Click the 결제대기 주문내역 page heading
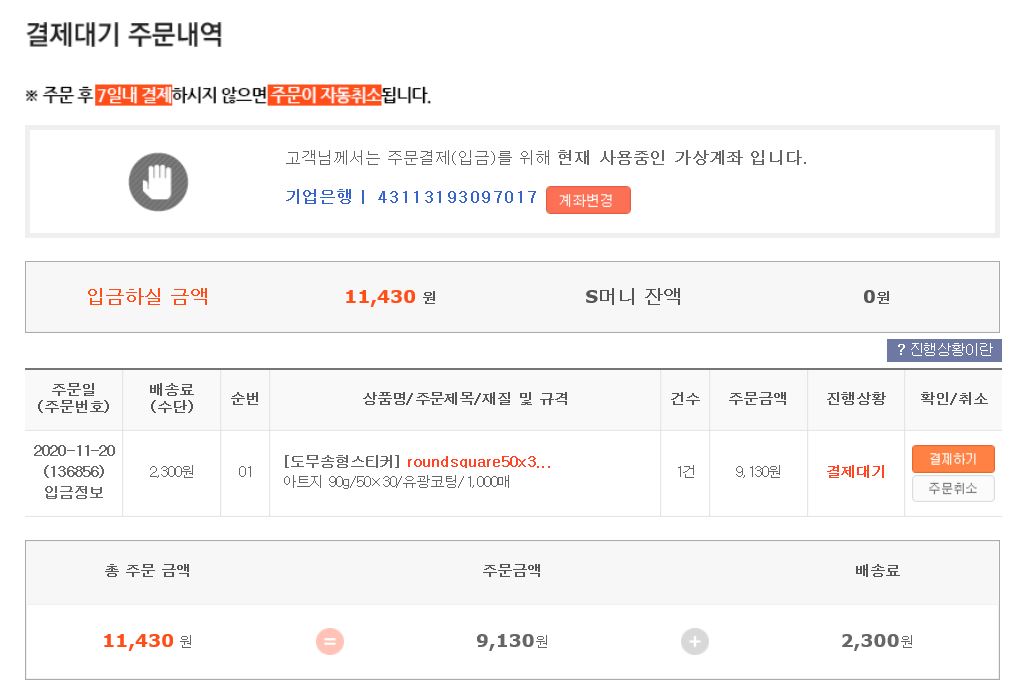This screenshot has width=1024, height=697. (x=124, y=35)
